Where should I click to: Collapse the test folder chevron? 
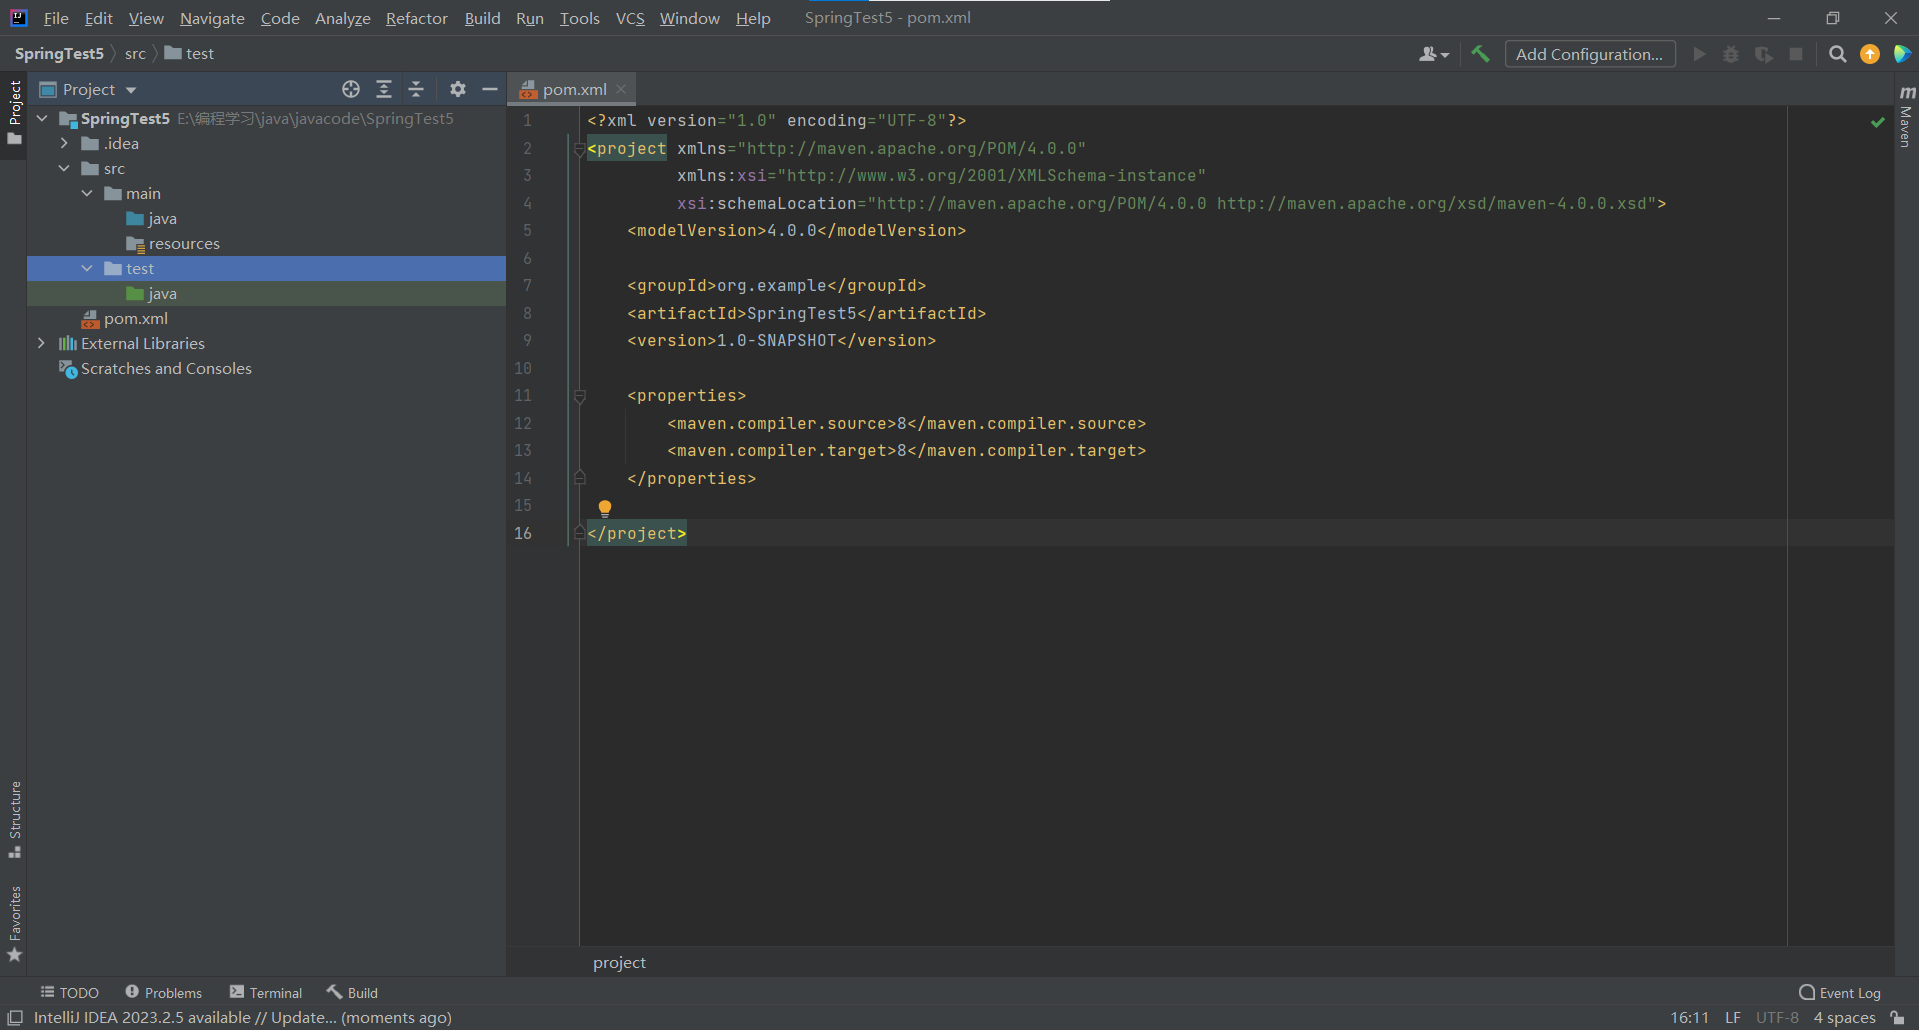click(x=87, y=268)
